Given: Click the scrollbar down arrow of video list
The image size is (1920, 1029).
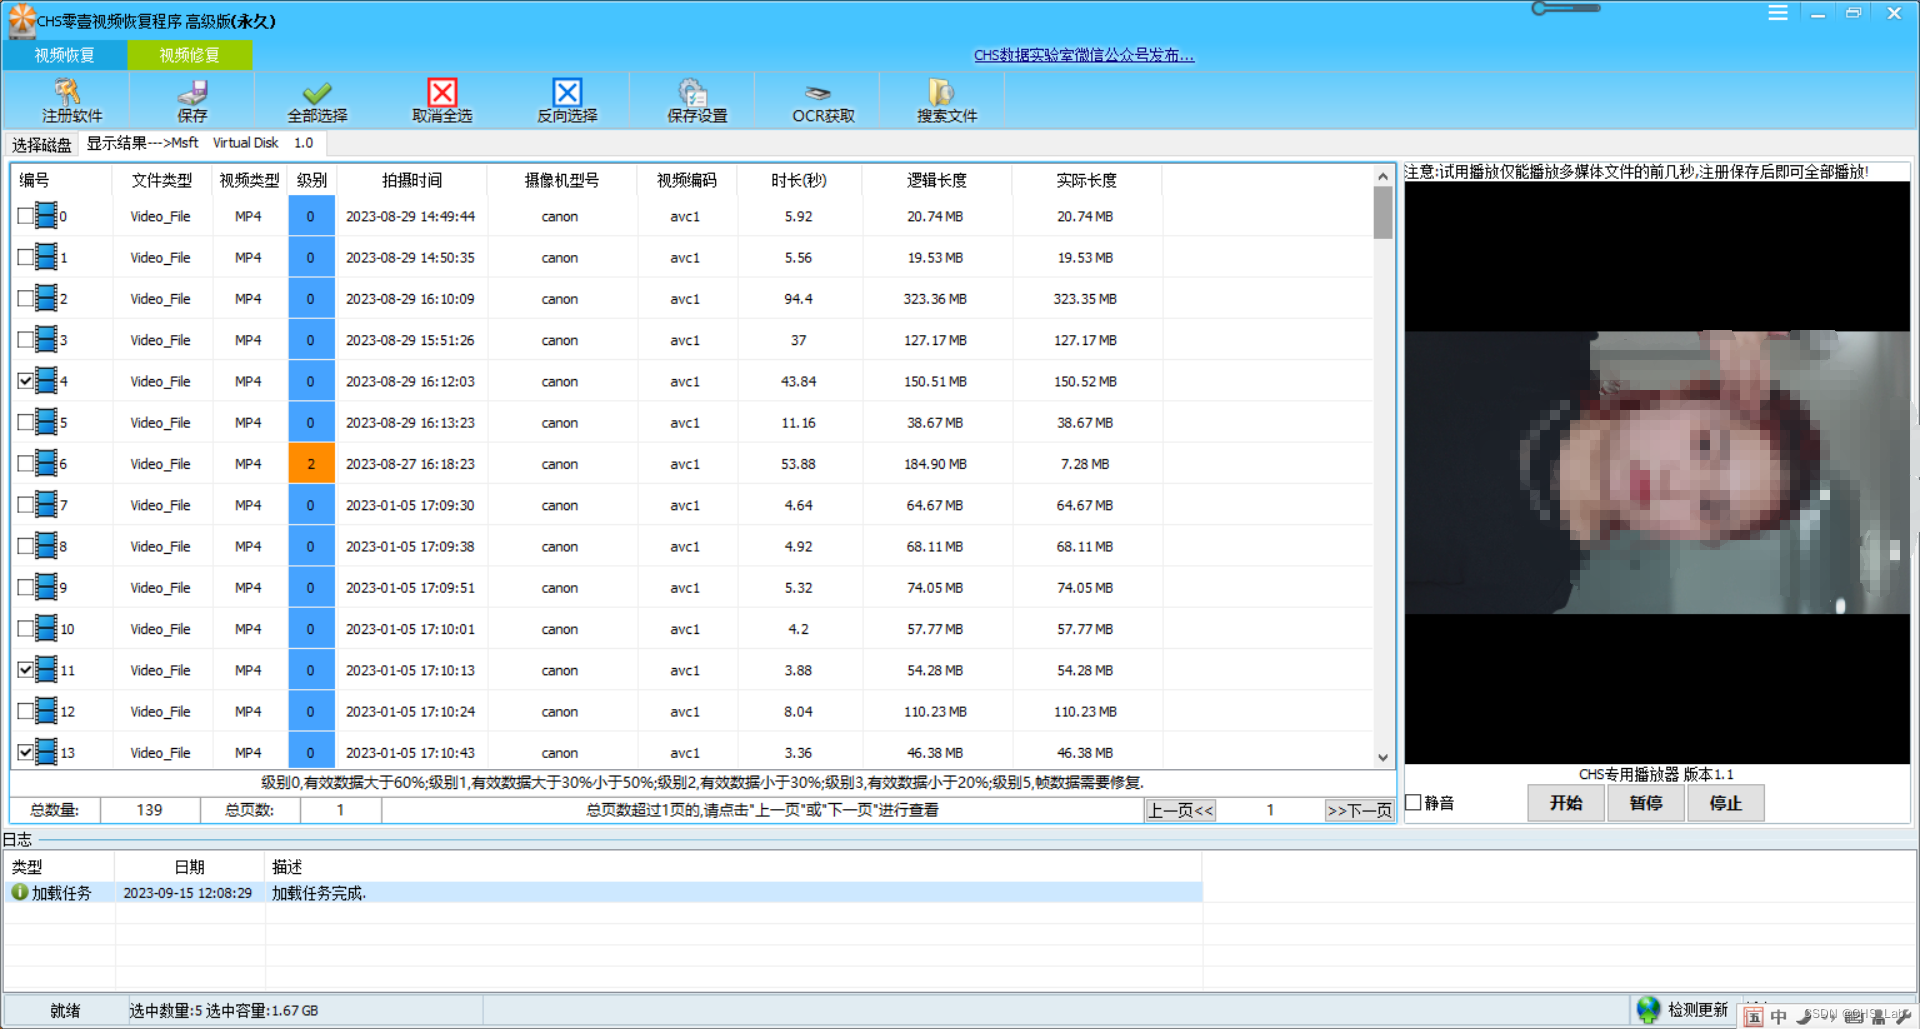Looking at the screenshot, I should point(1383,758).
